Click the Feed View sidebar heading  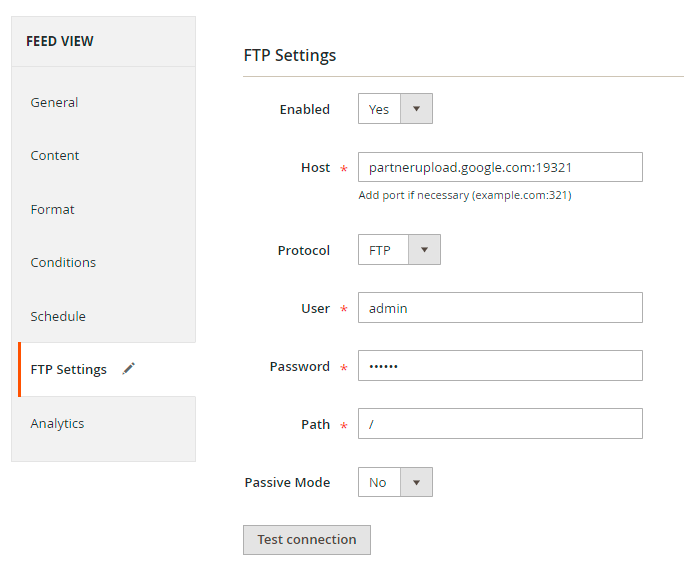click(x=60, y=41)
